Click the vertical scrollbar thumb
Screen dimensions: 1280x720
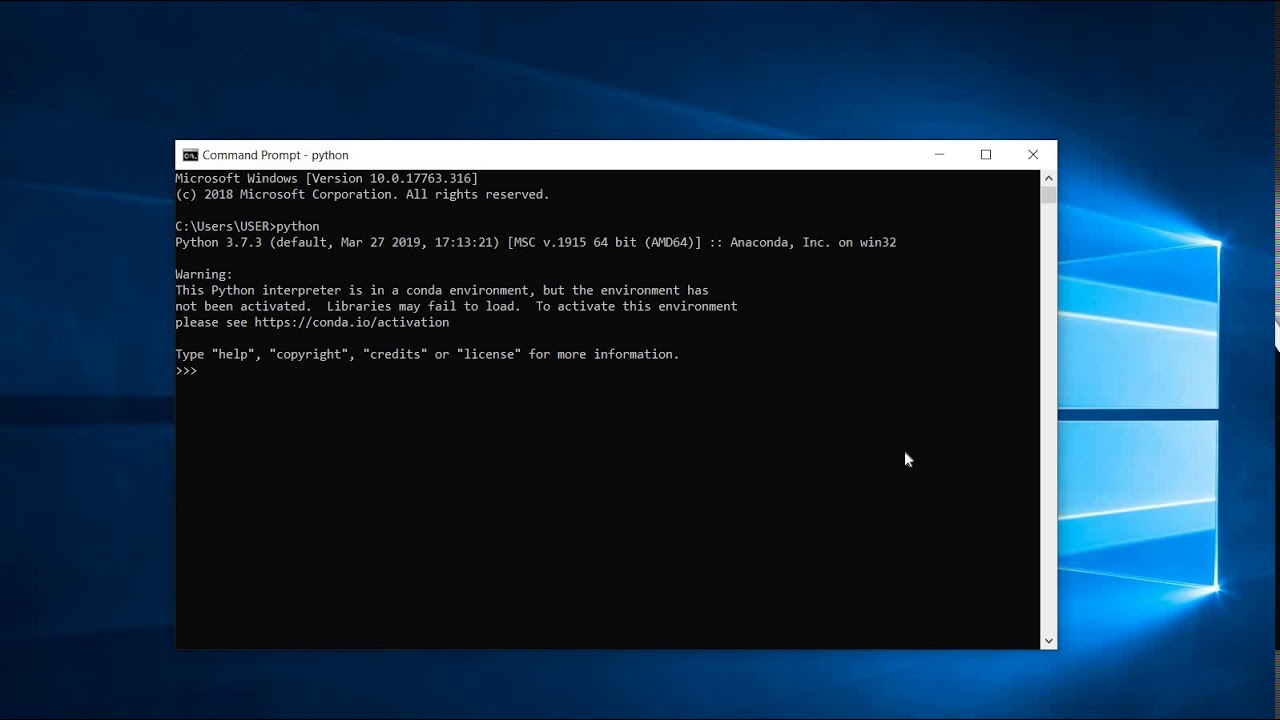click(1048, 195)
